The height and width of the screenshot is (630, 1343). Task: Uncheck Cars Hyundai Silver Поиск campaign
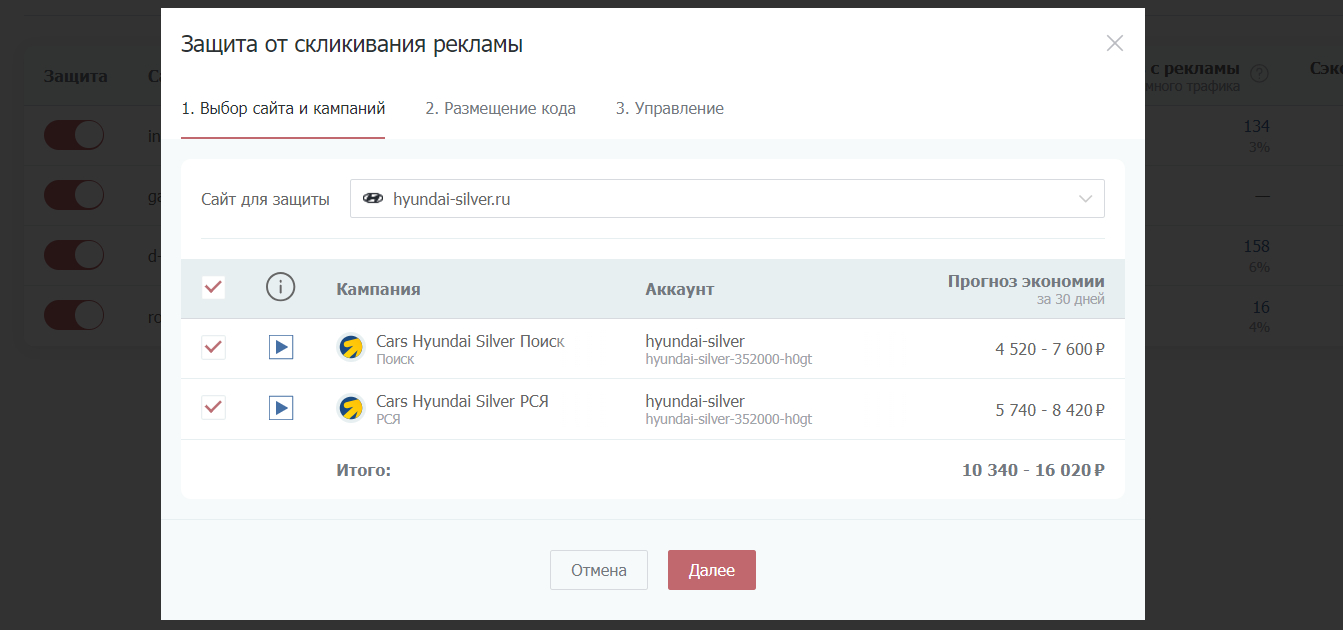click(214, 348)
